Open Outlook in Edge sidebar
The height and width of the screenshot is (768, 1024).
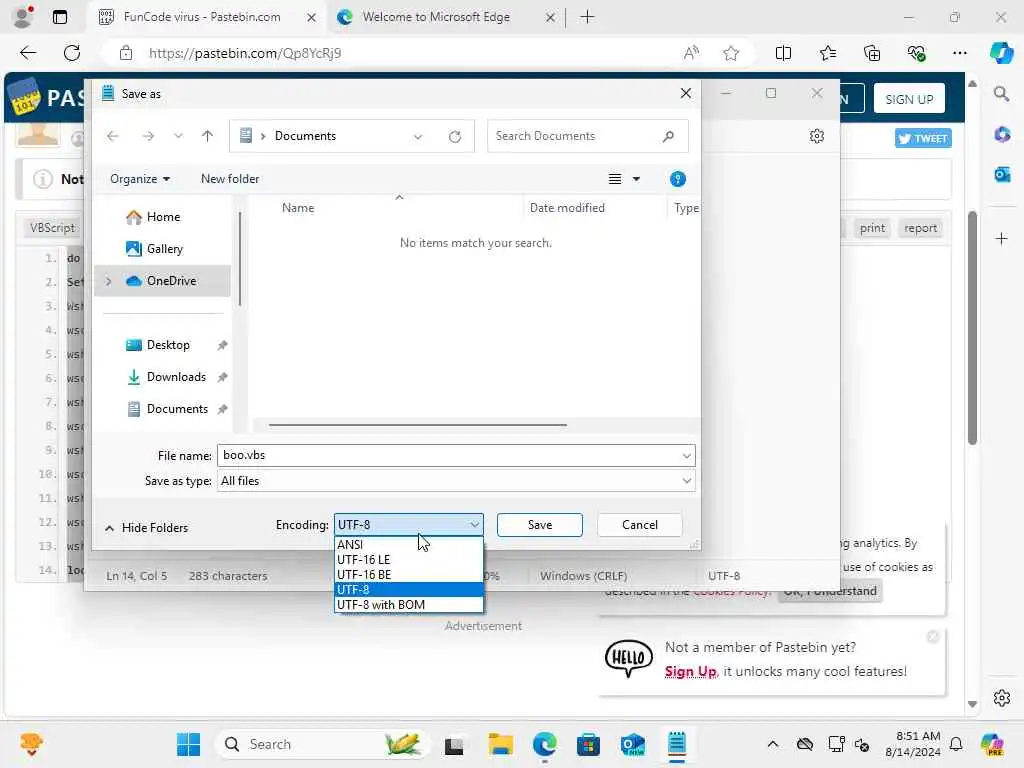coord(1001,174)
